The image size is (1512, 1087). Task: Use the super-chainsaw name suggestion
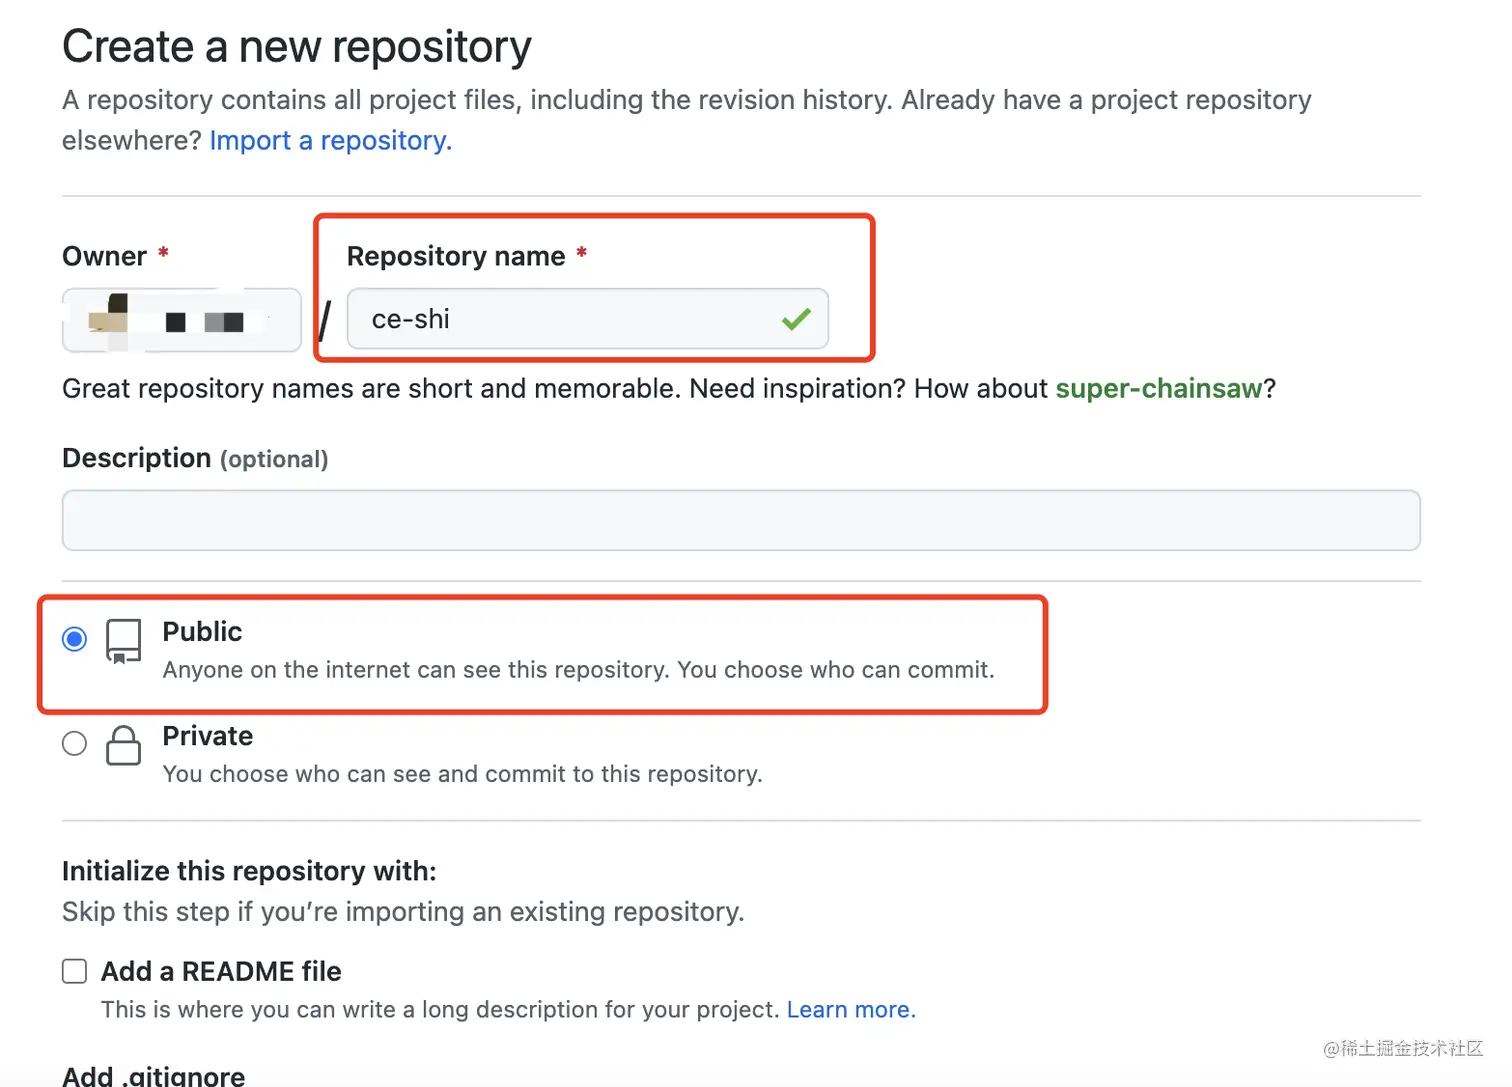1158,389
